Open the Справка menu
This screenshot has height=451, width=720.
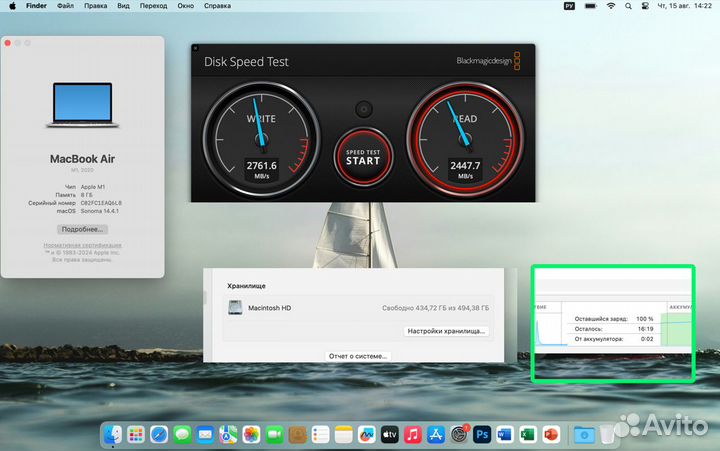click(217, 6)
